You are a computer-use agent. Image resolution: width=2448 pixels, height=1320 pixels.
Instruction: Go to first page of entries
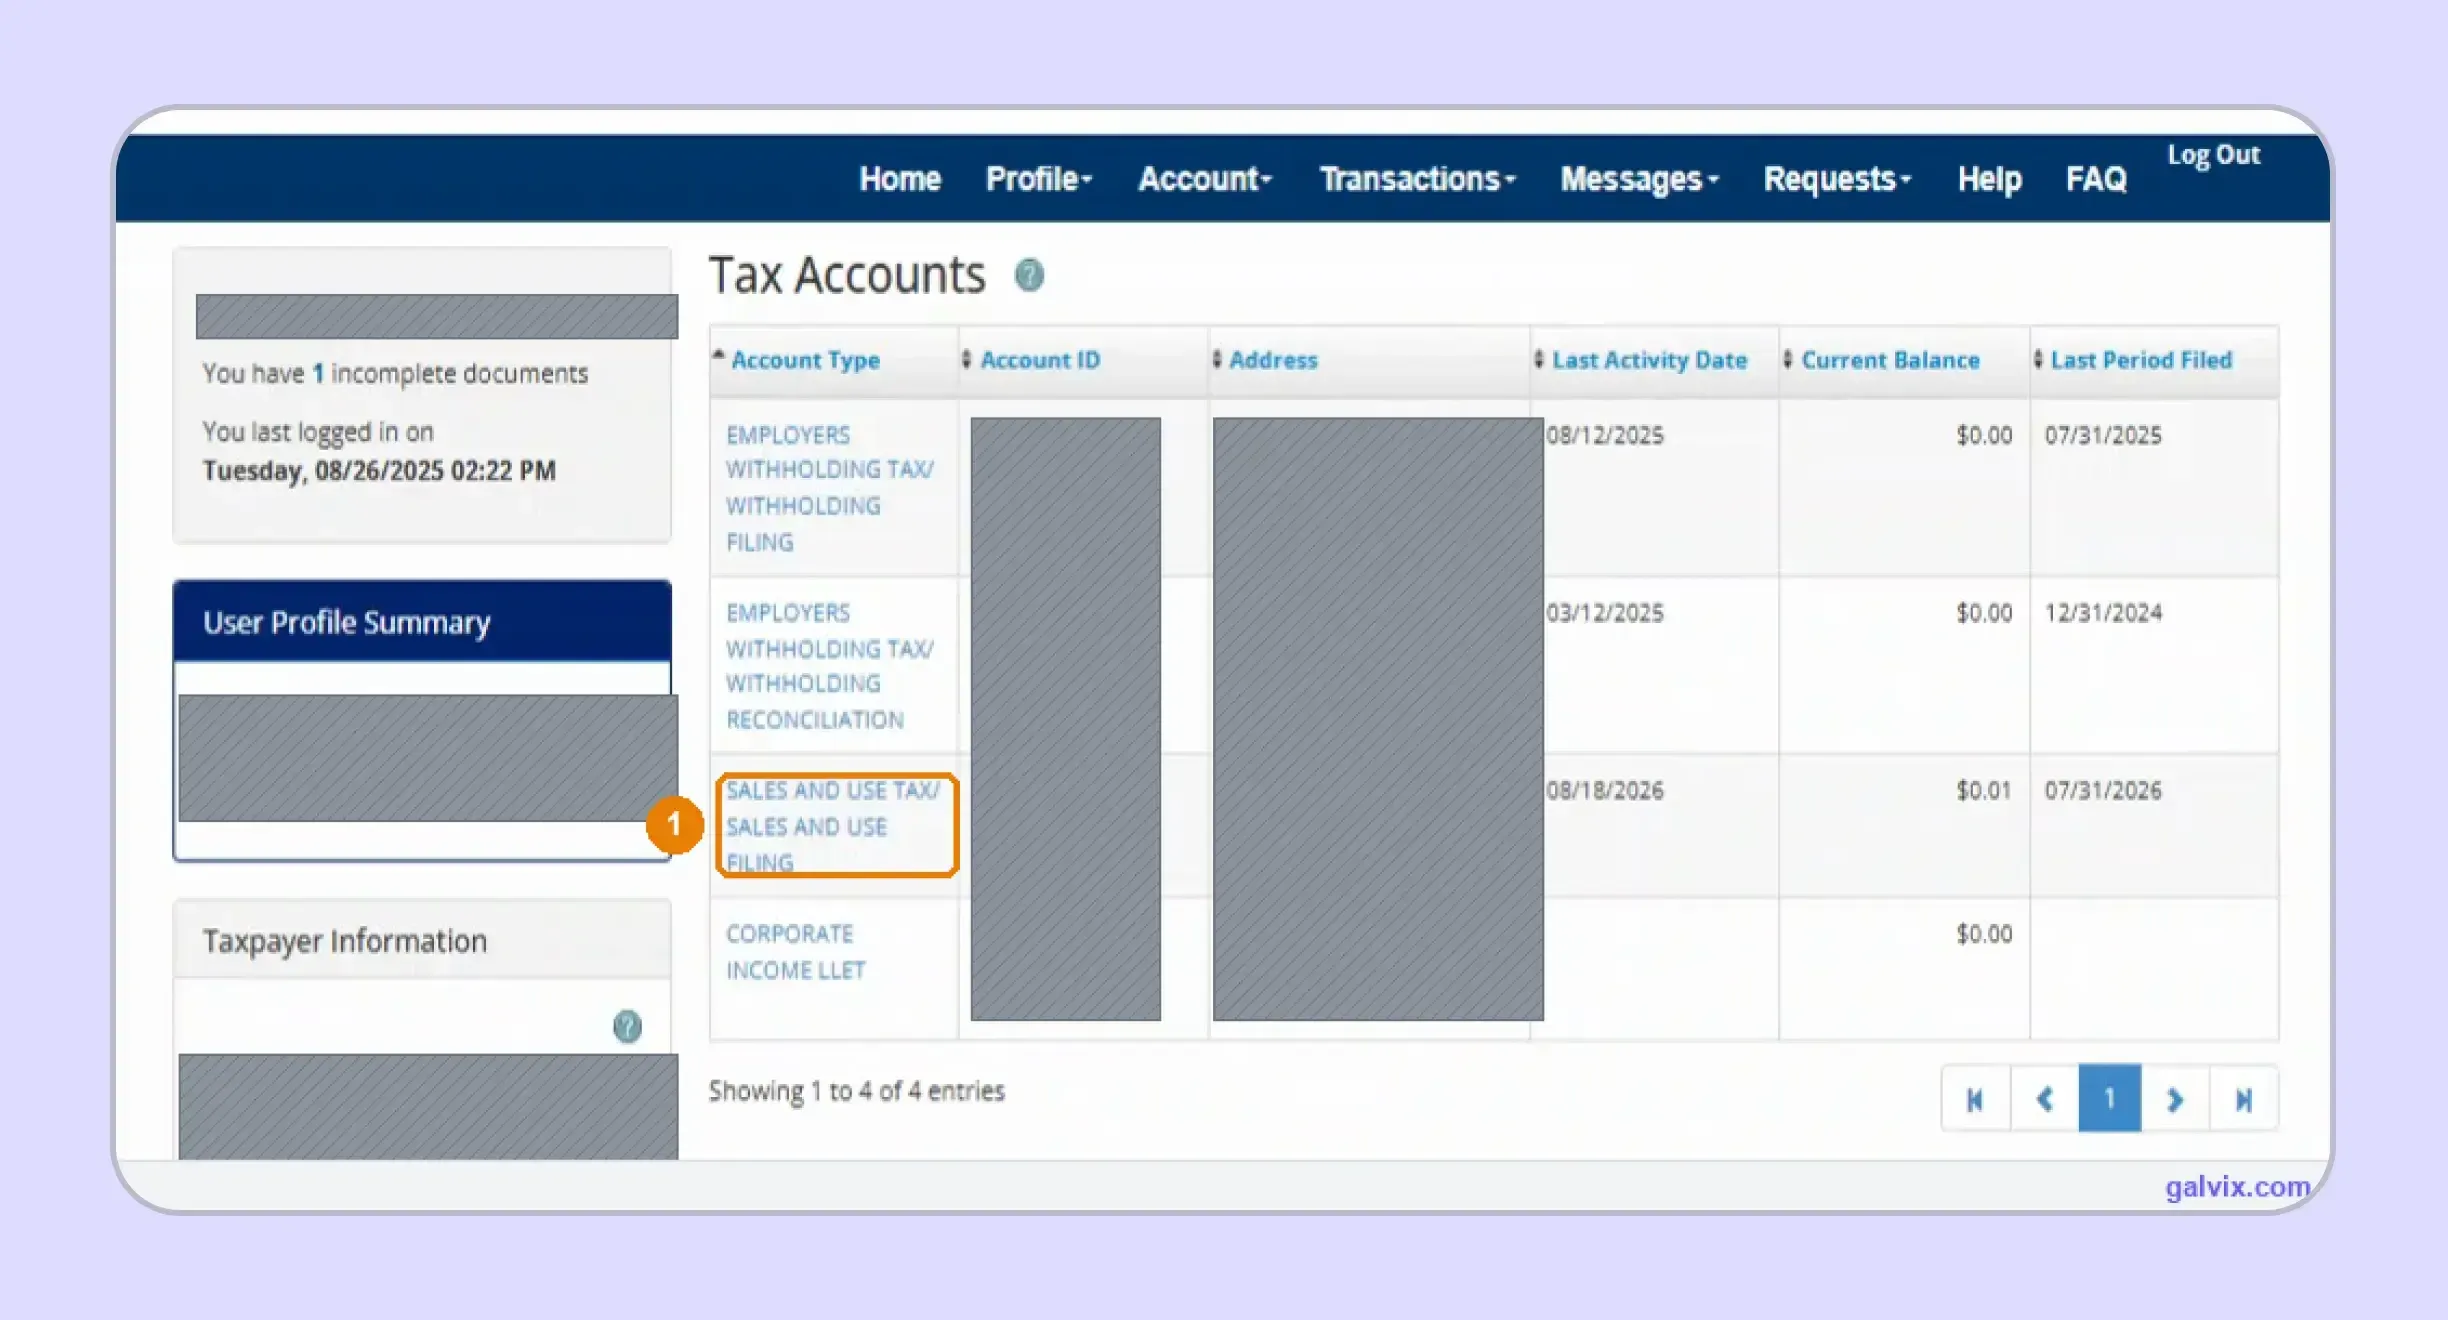pyautogui.click(x=1975, y=1099)
